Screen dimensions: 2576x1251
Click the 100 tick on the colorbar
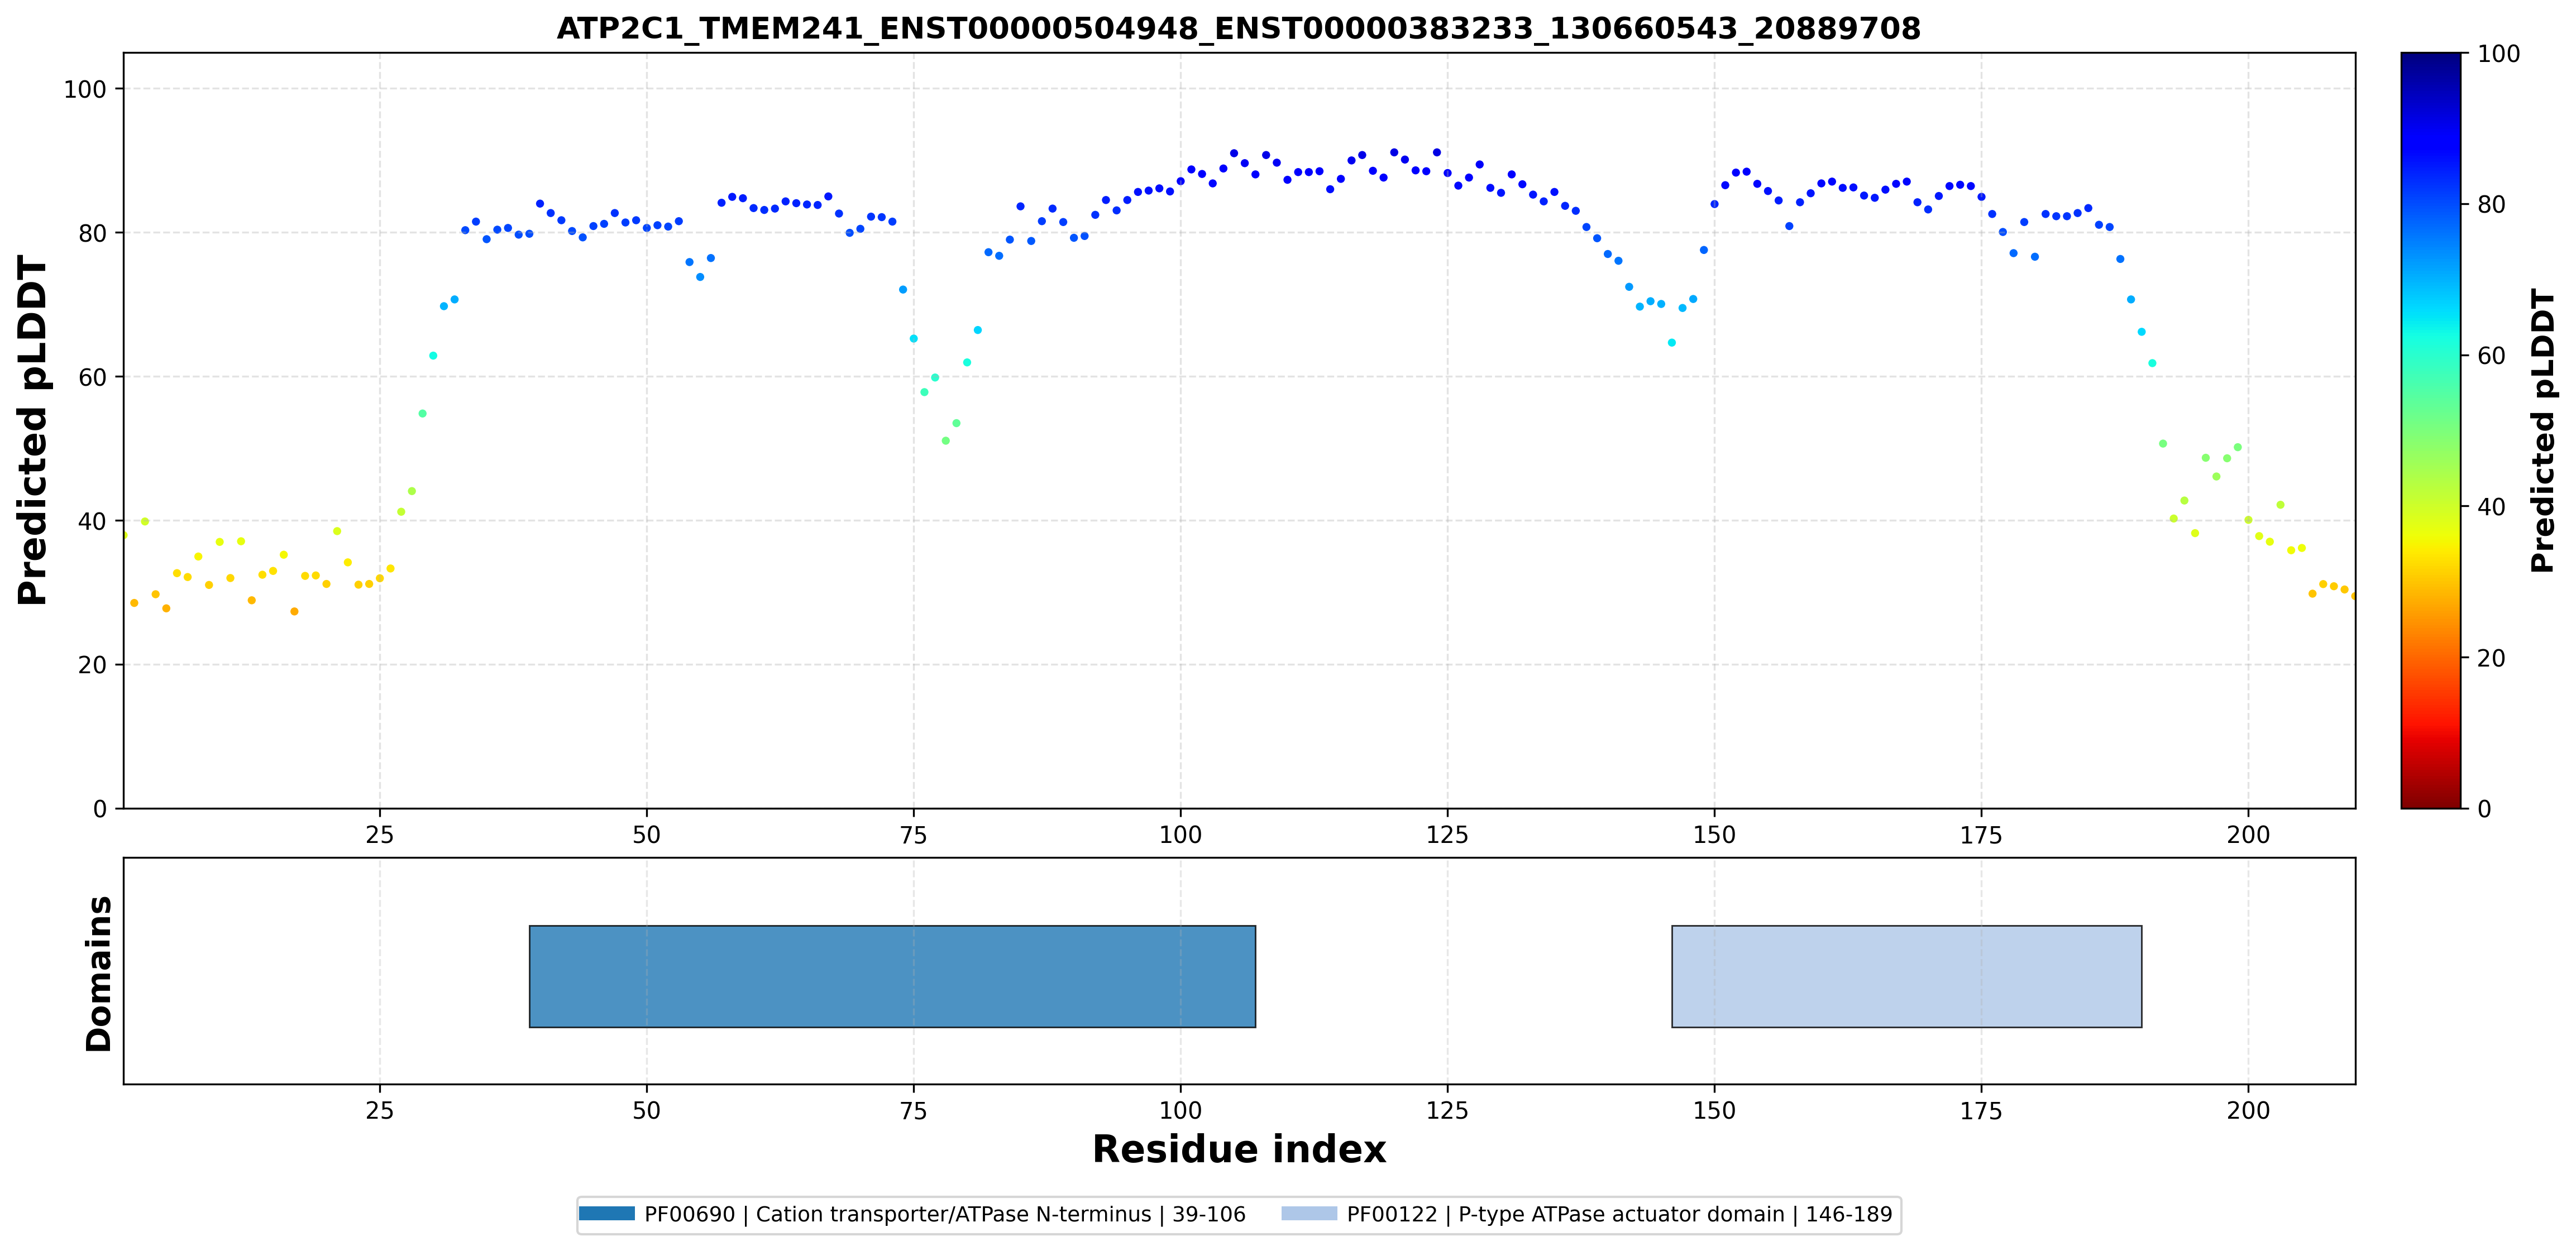click(2498, 54)
